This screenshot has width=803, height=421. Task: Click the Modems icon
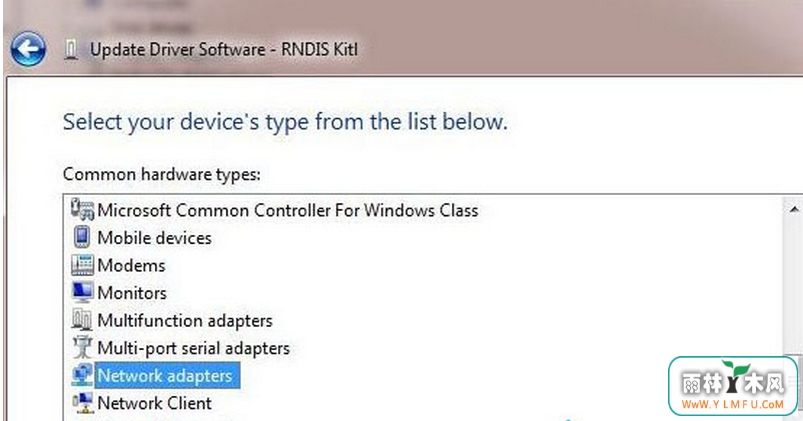tap(82, 265)
